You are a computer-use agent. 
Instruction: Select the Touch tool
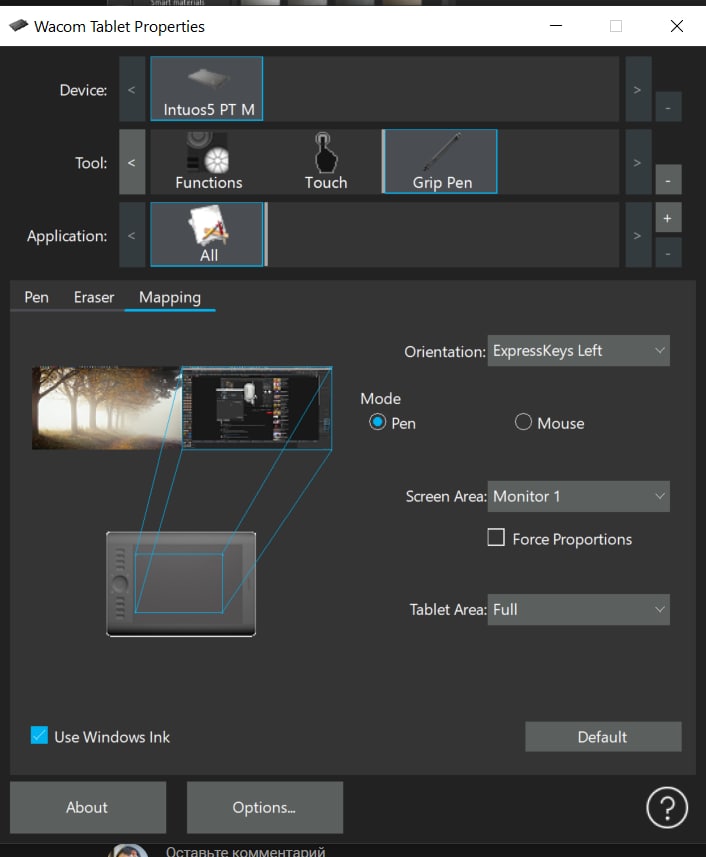point(326,161)
